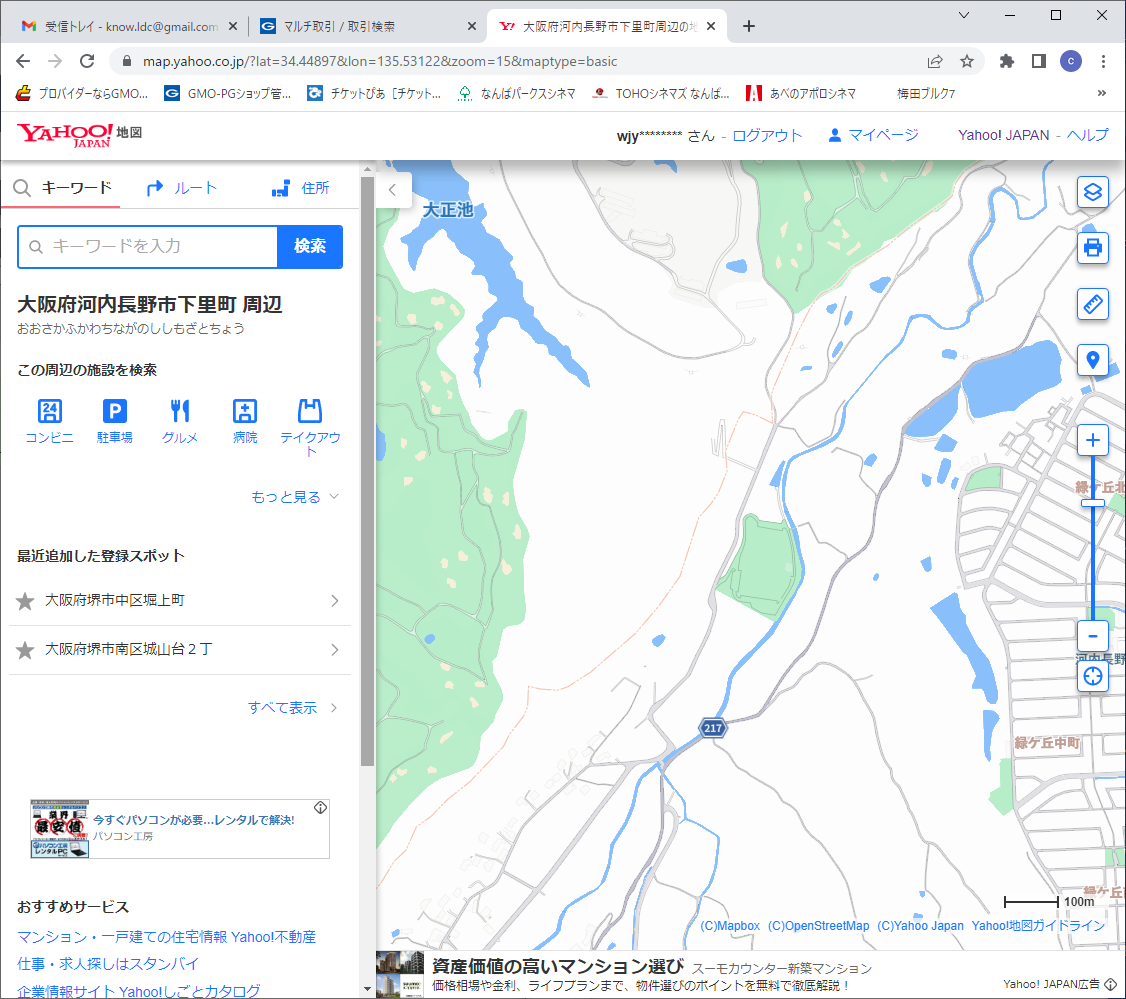Switch to the 住所 tab

click(301, 188)
